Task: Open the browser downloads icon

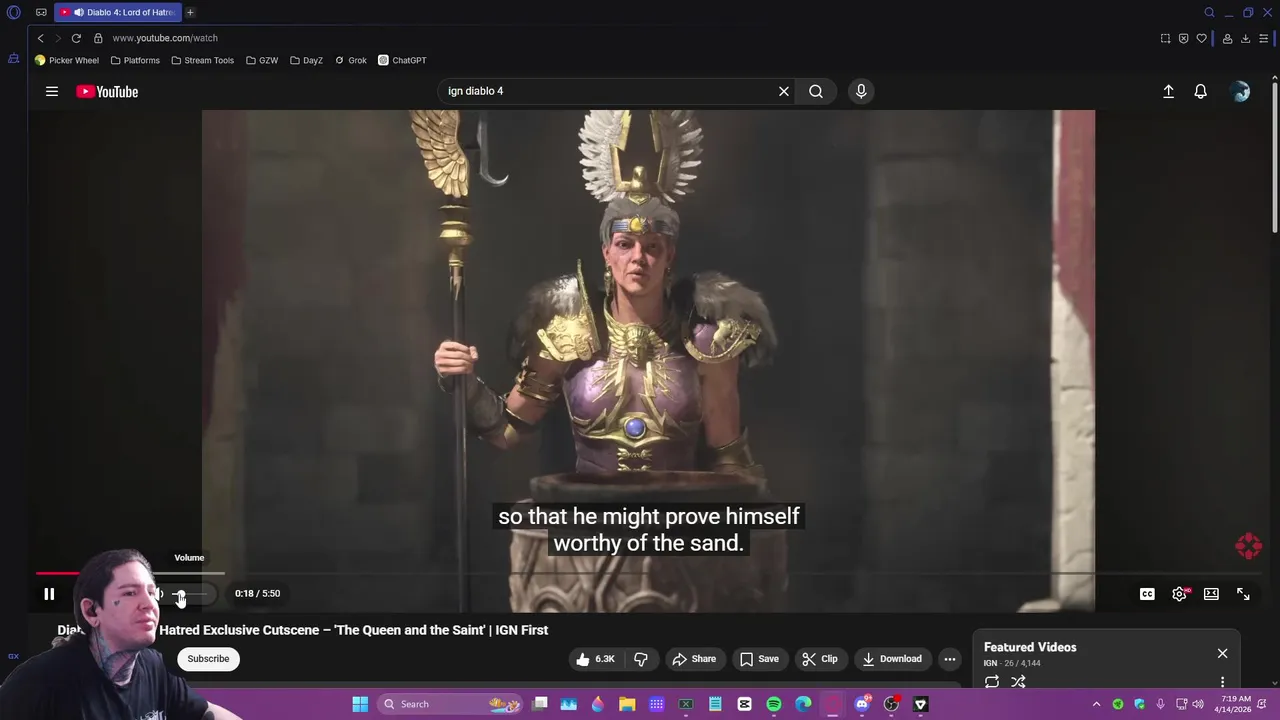Action: 1245,38
